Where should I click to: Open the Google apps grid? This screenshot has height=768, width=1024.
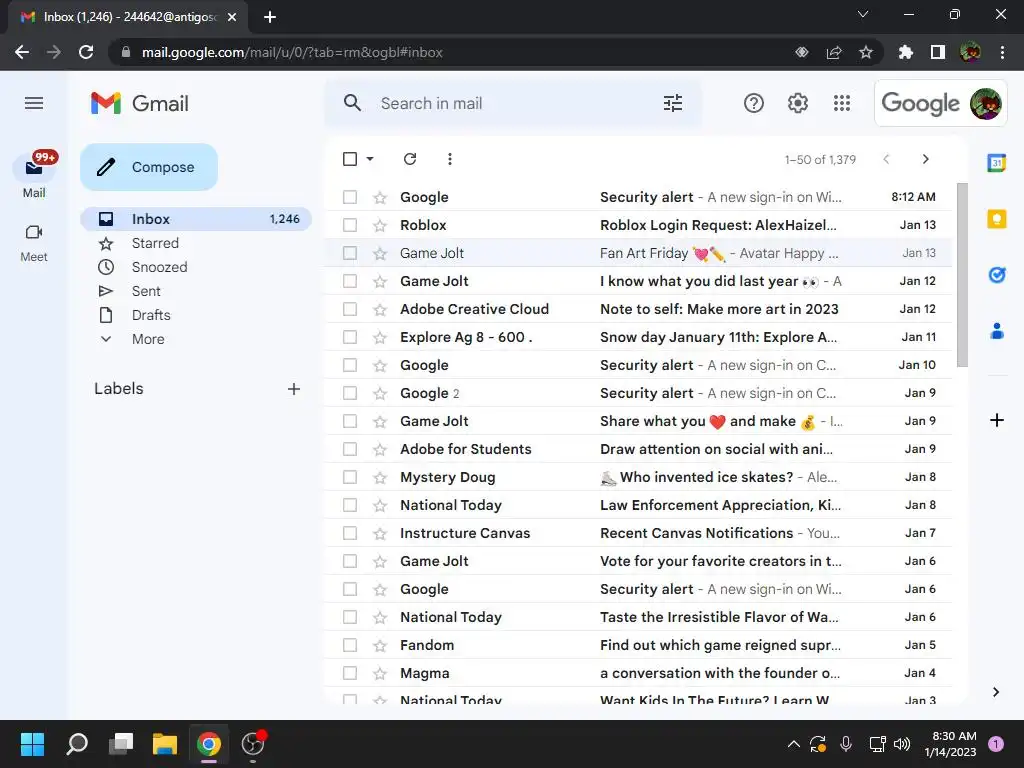click(842, 103)
